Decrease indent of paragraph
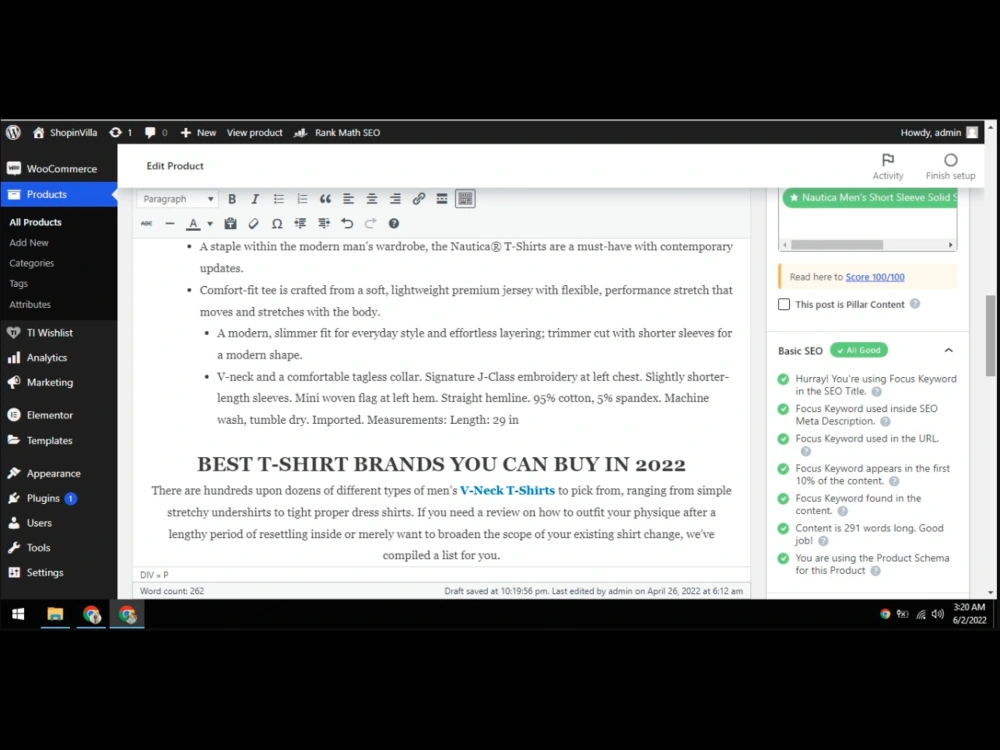The image size is (1000, 750). tap(300, 223)
